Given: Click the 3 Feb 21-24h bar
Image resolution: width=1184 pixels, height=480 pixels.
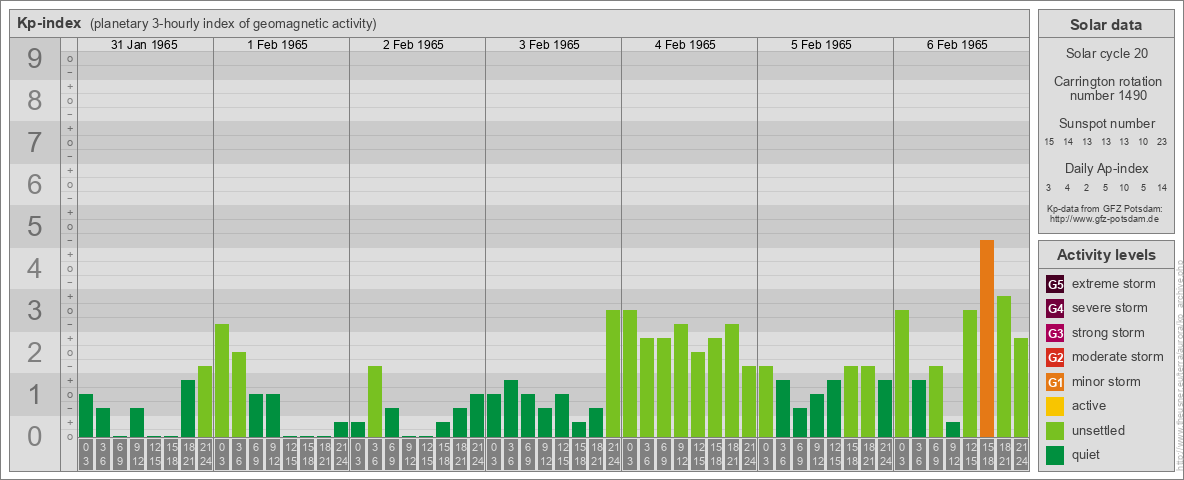Looking at the screenshot, I should (612, 374).
